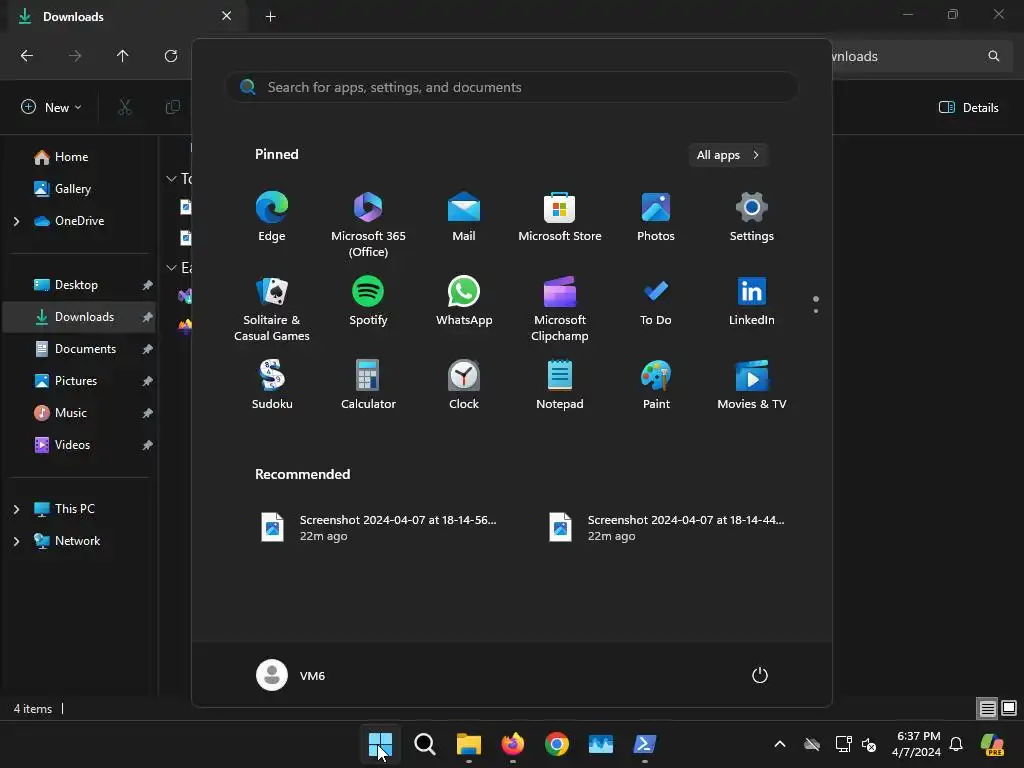Expand the Network node
1024x768 pixels.
[16, 541]
